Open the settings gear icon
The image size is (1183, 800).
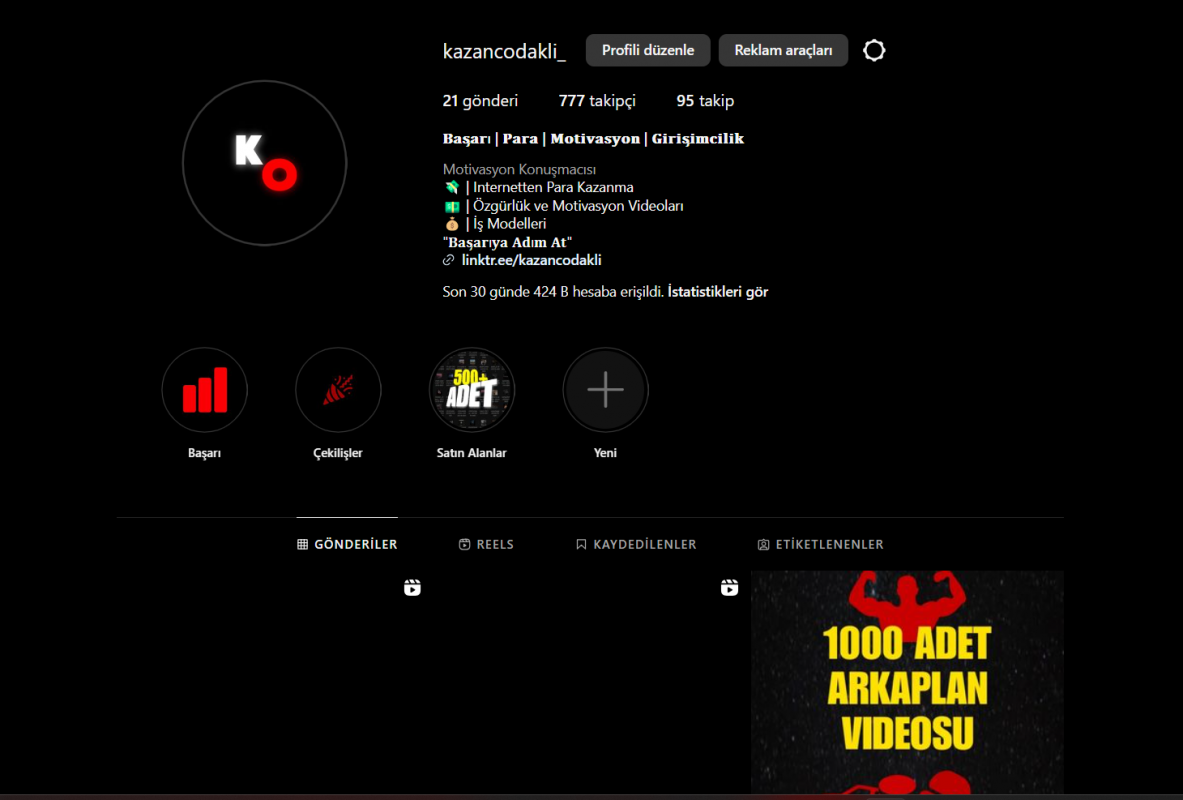click(x=874, y=51)
